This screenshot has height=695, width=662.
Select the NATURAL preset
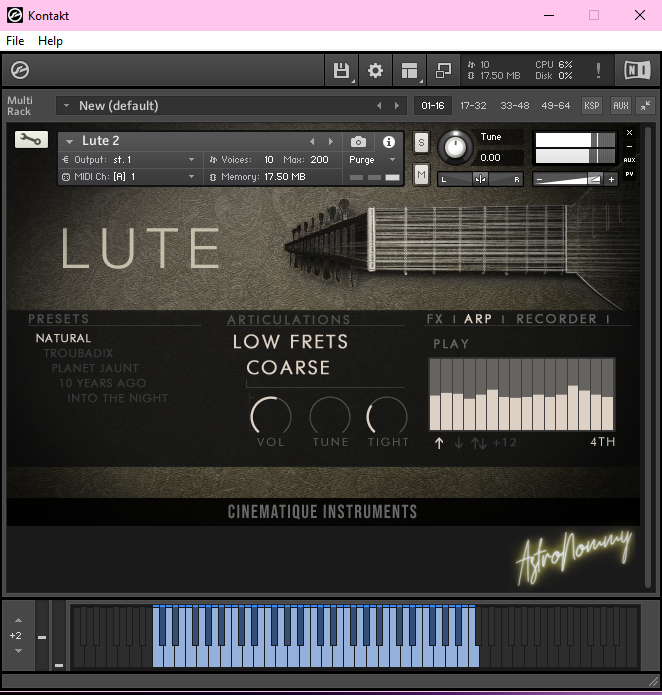[63, 338]
